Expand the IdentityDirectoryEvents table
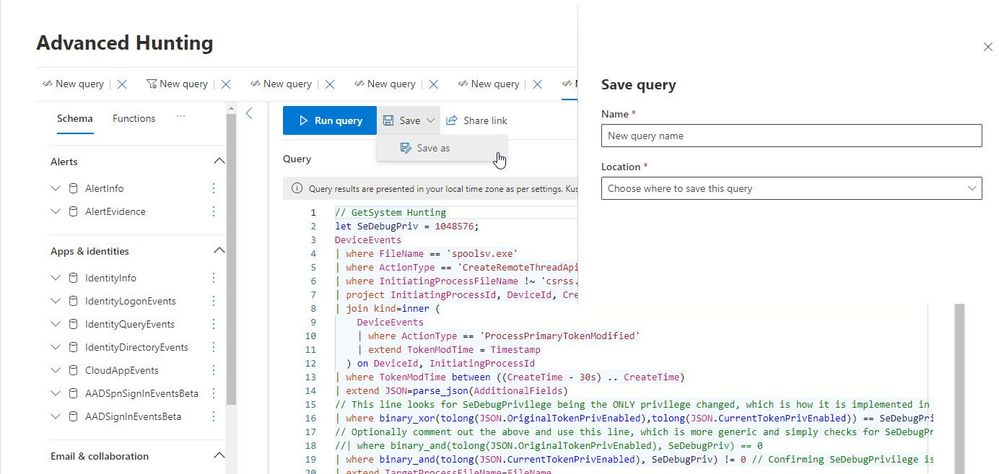Image resolution: width=999 pixels, height=474 pixels. (x=55, y=347)
